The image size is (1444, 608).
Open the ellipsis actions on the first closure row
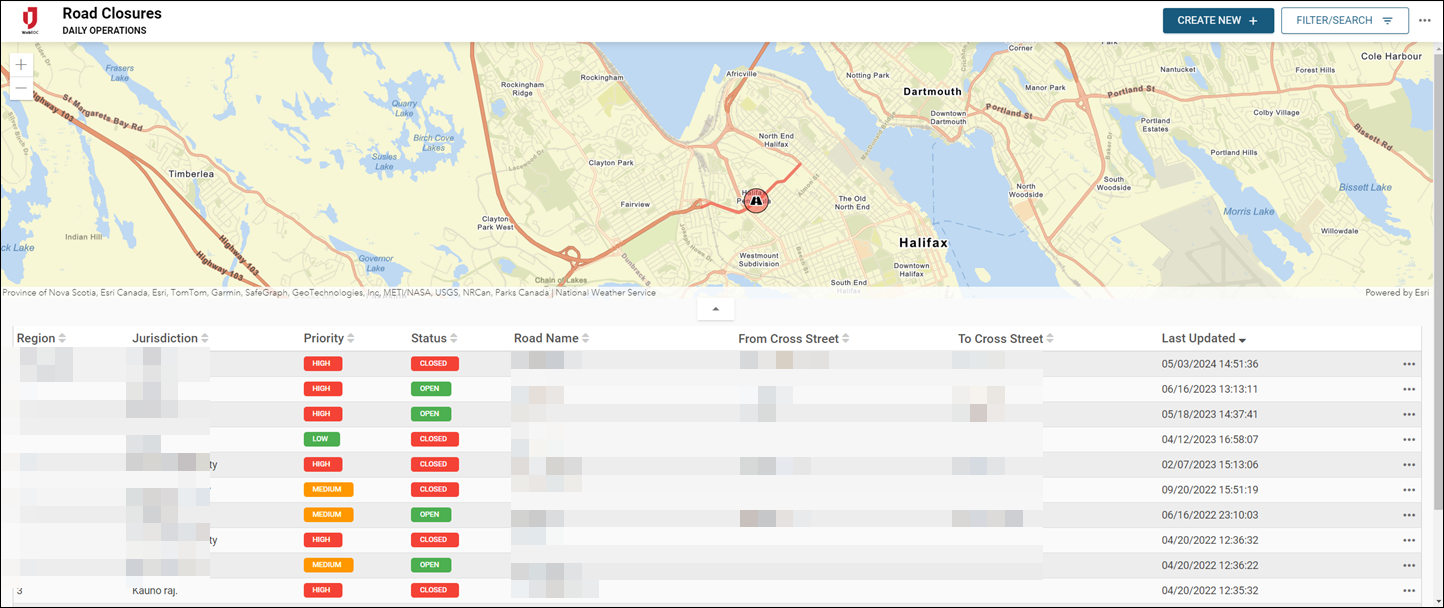click(1410, 363)
